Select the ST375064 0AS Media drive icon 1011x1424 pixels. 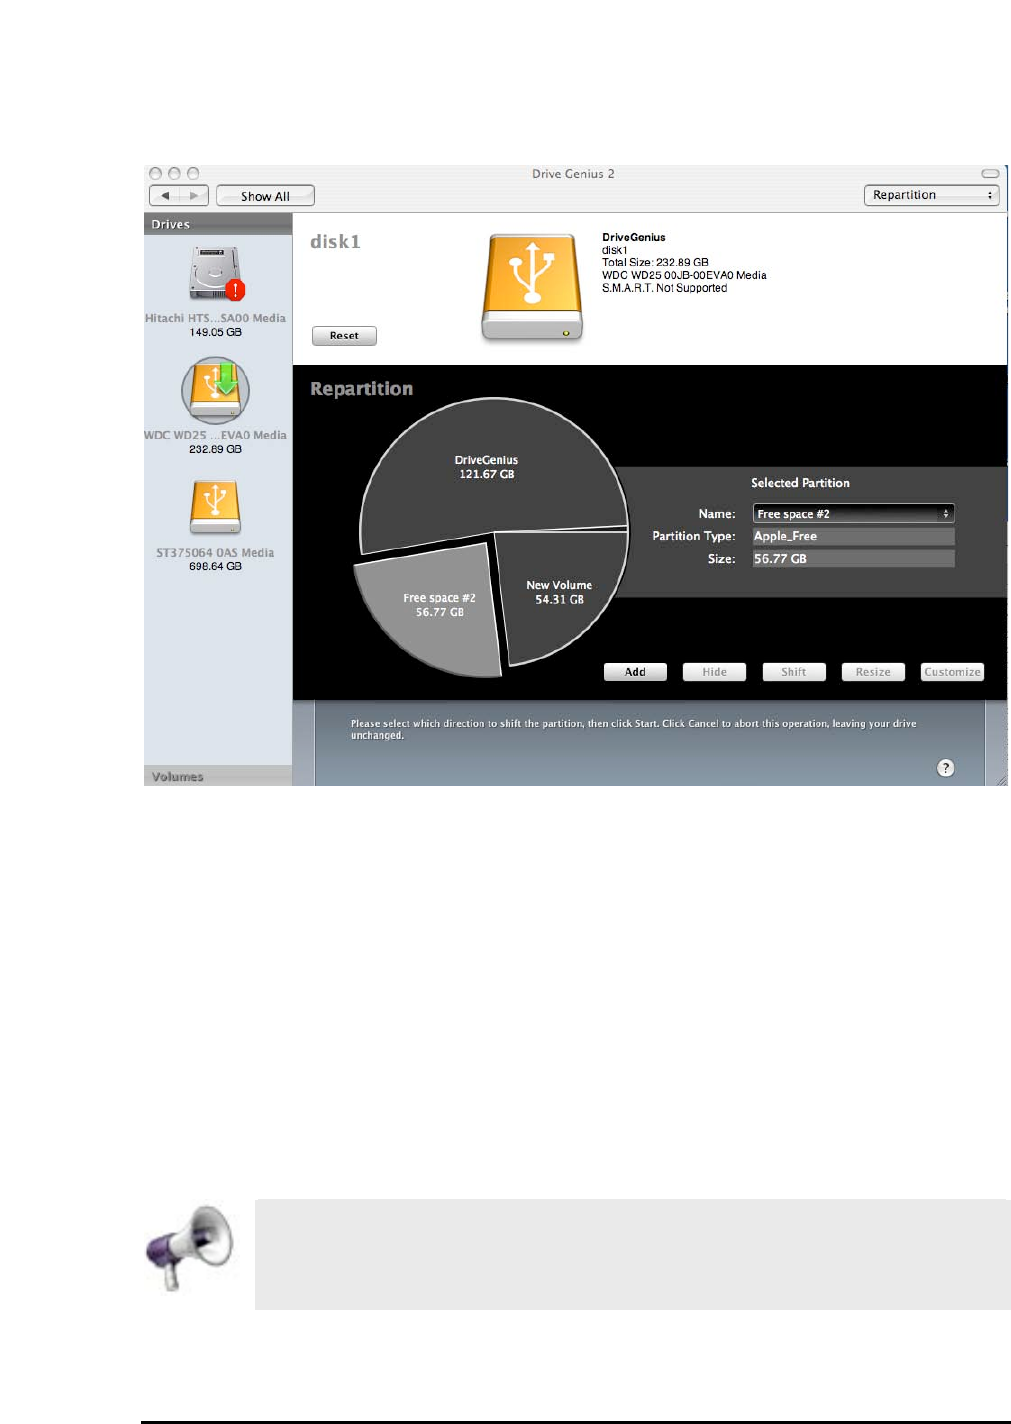215,507
